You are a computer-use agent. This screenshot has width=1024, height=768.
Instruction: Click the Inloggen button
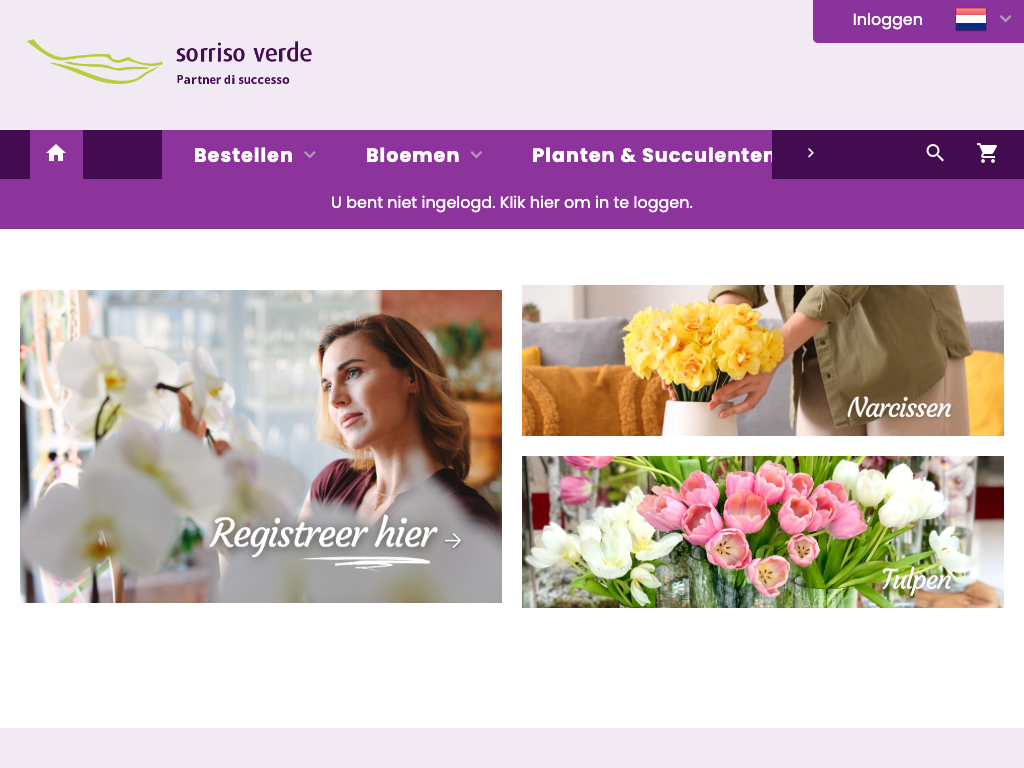point(887,20)
